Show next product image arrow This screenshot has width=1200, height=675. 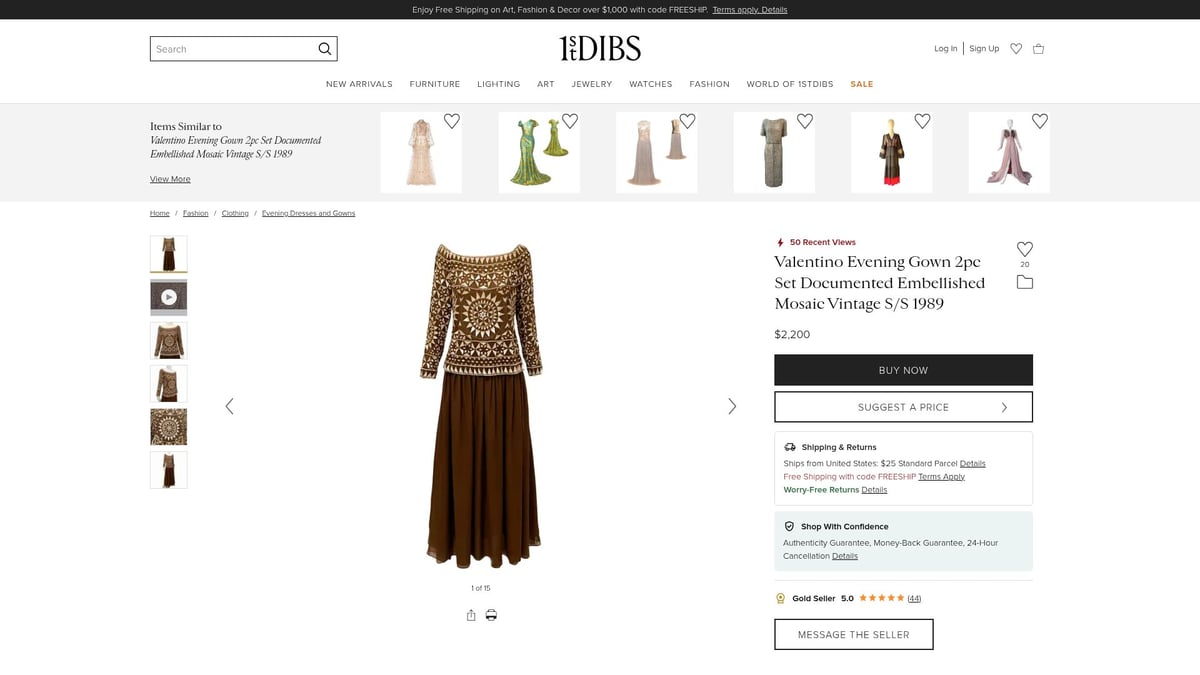tap(732, 406)
